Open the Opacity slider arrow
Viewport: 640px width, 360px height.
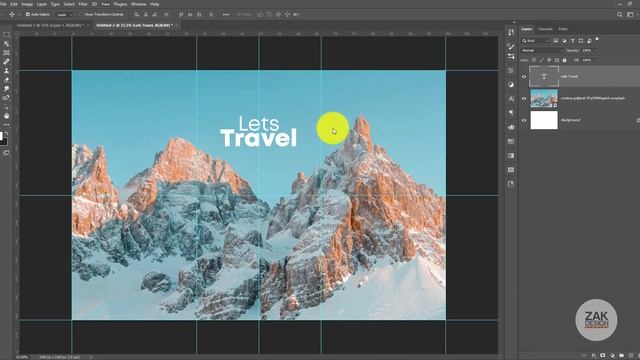tap(596, 50)
